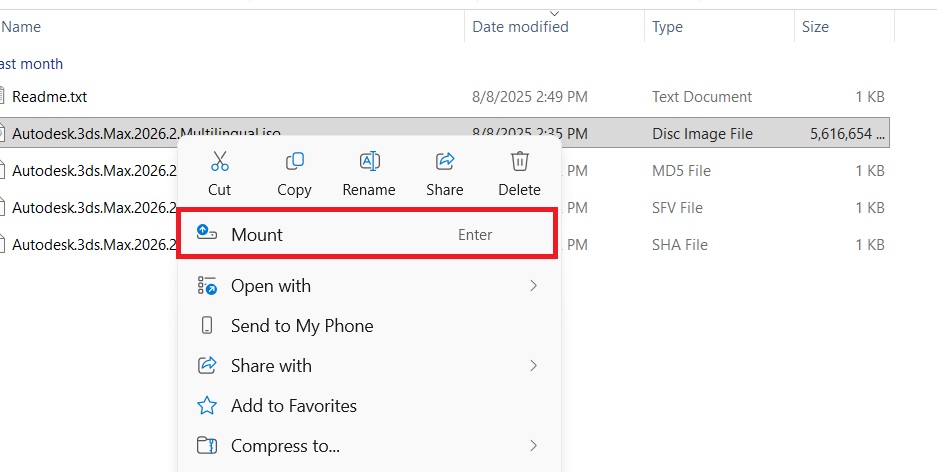The width and height of the screenshot is (937, 472).
Task: Click the Copy icon in context menu
Action: point(294,161)
